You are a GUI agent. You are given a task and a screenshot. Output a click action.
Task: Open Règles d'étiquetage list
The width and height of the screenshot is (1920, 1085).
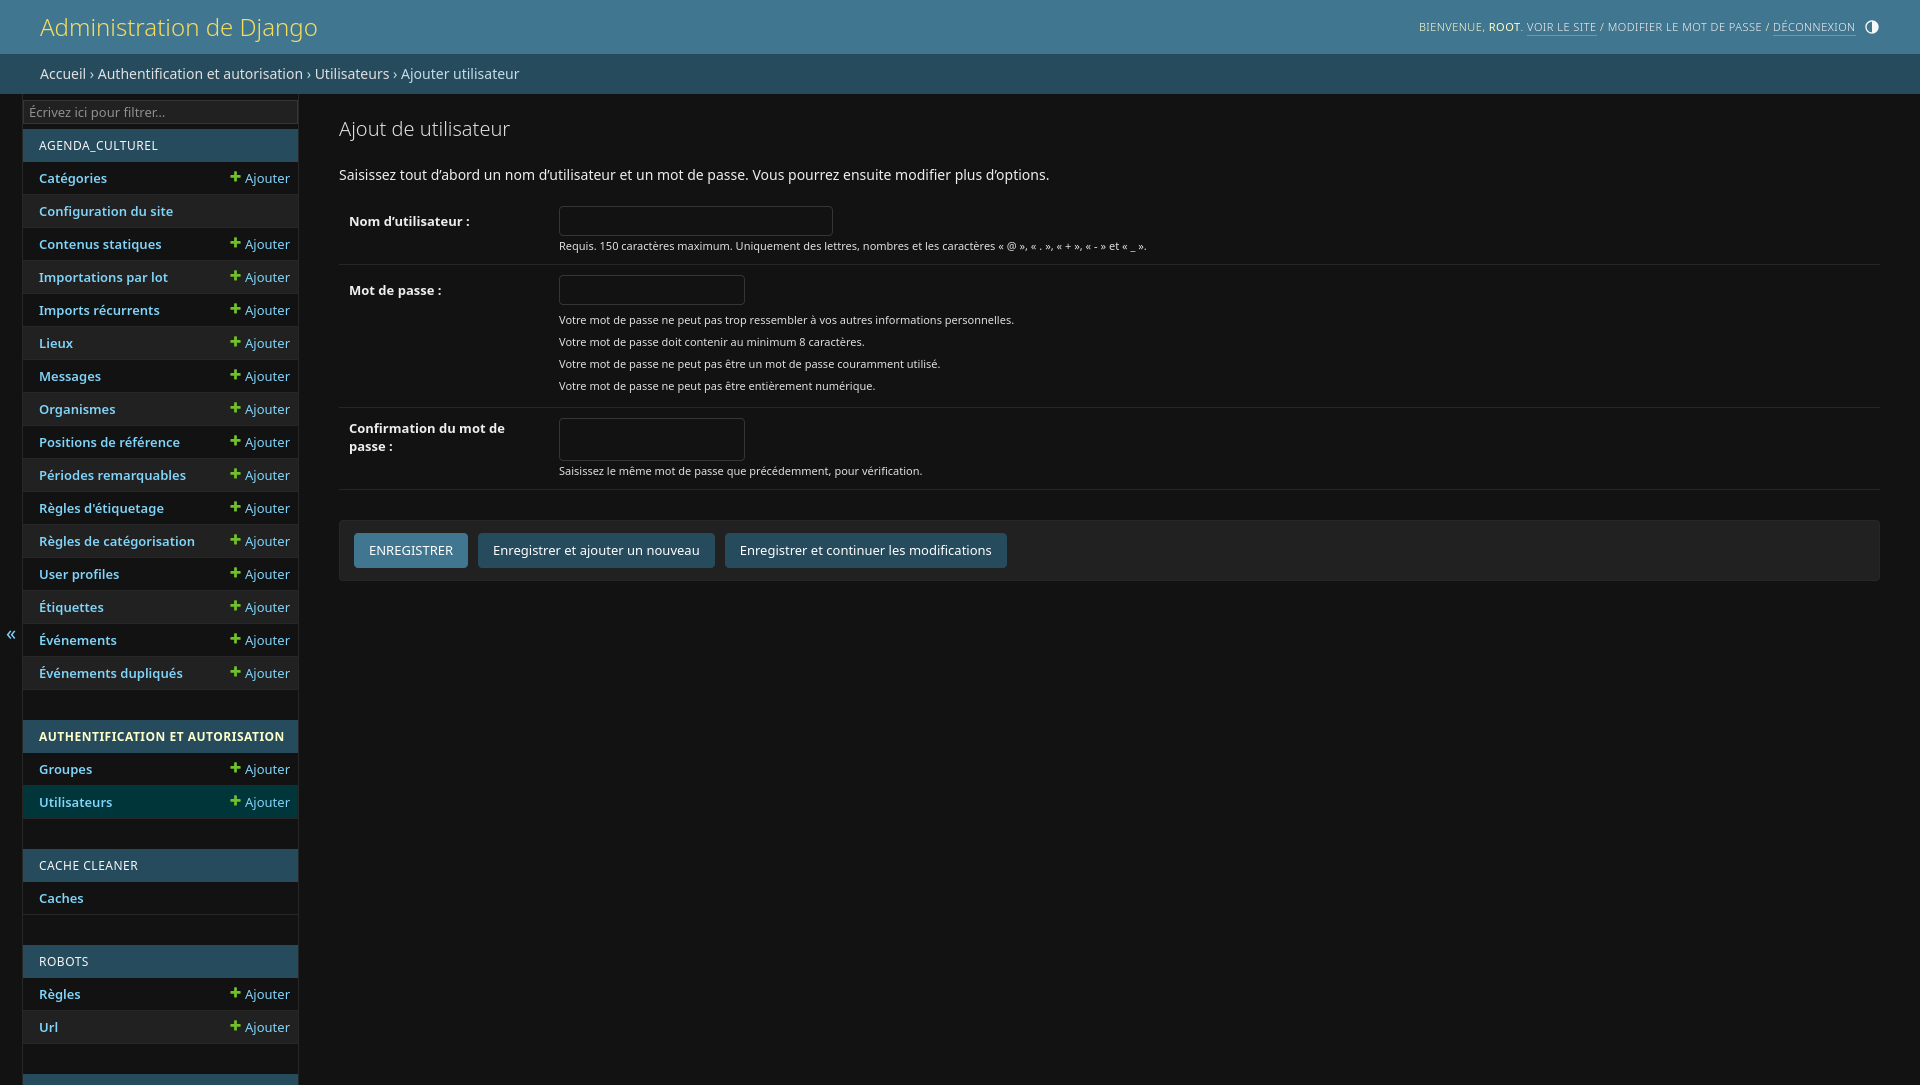pos(101,508)
